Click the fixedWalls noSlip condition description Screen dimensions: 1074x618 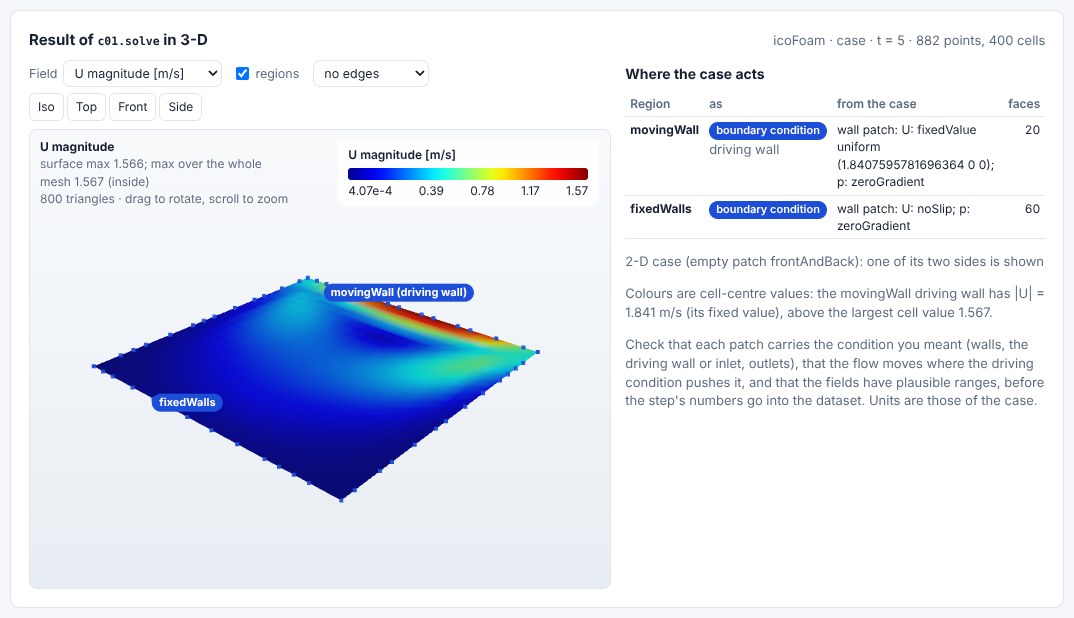click(903, 217)
